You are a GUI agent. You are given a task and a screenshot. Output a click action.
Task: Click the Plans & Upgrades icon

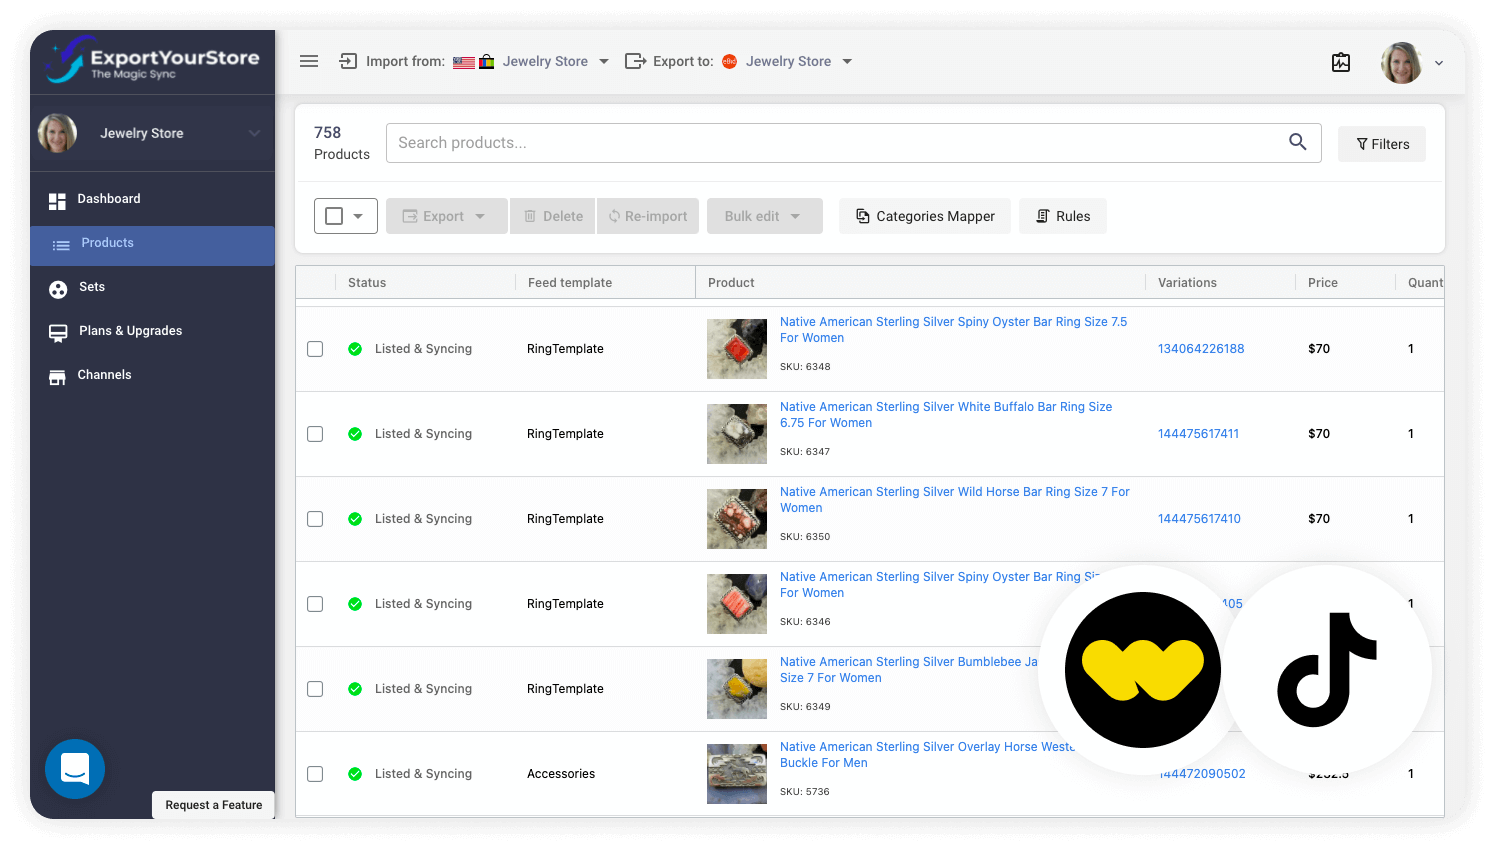pos(58,333)
